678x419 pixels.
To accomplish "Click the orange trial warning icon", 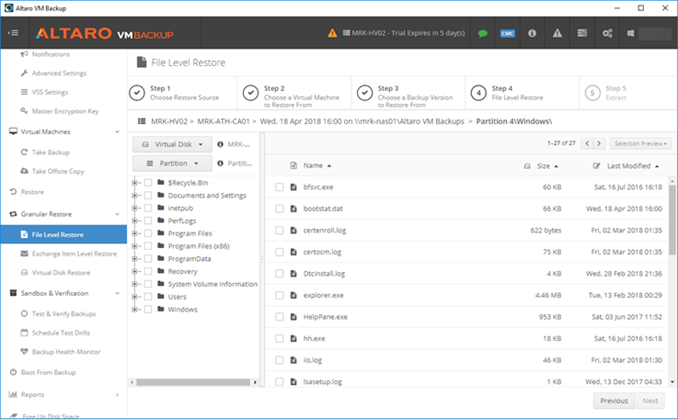I will pos(332,33).
